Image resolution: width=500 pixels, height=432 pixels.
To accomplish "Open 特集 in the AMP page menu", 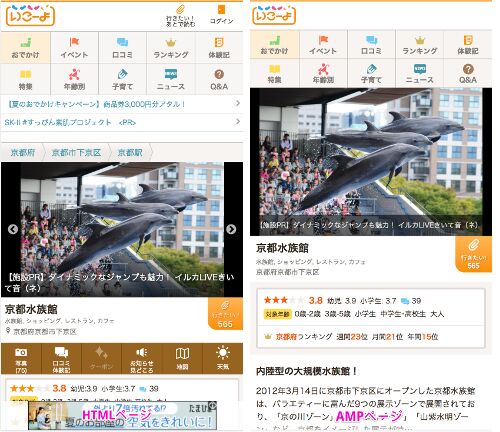I will (x=274, y=74).
